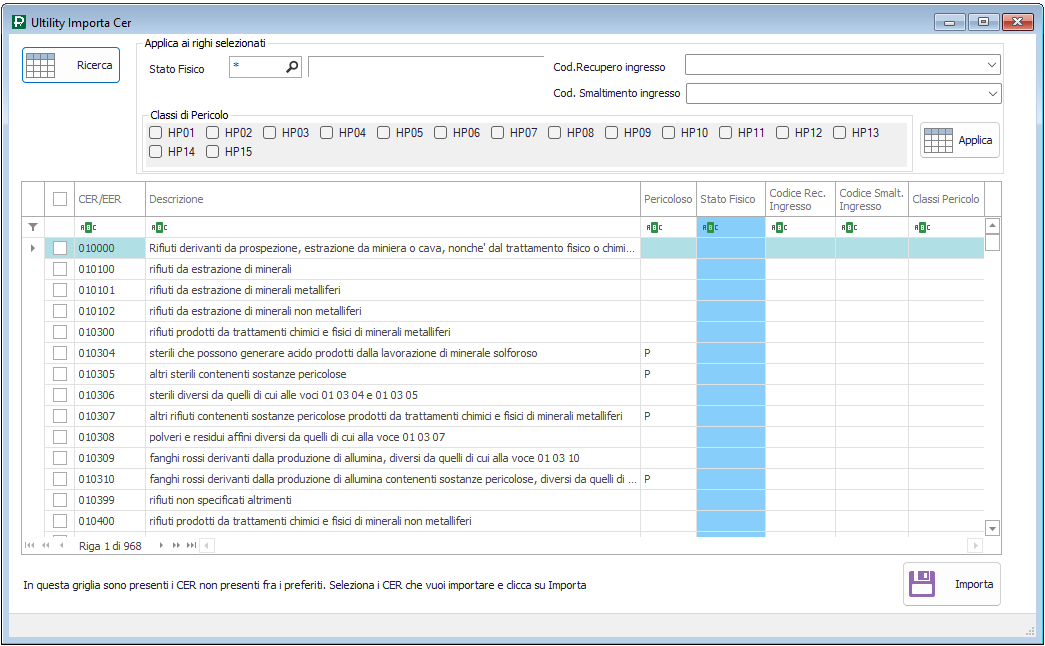This screenshot has height=646, width=1045.
Task: Click the Applica button with grid icon
Action: (960, 141)
